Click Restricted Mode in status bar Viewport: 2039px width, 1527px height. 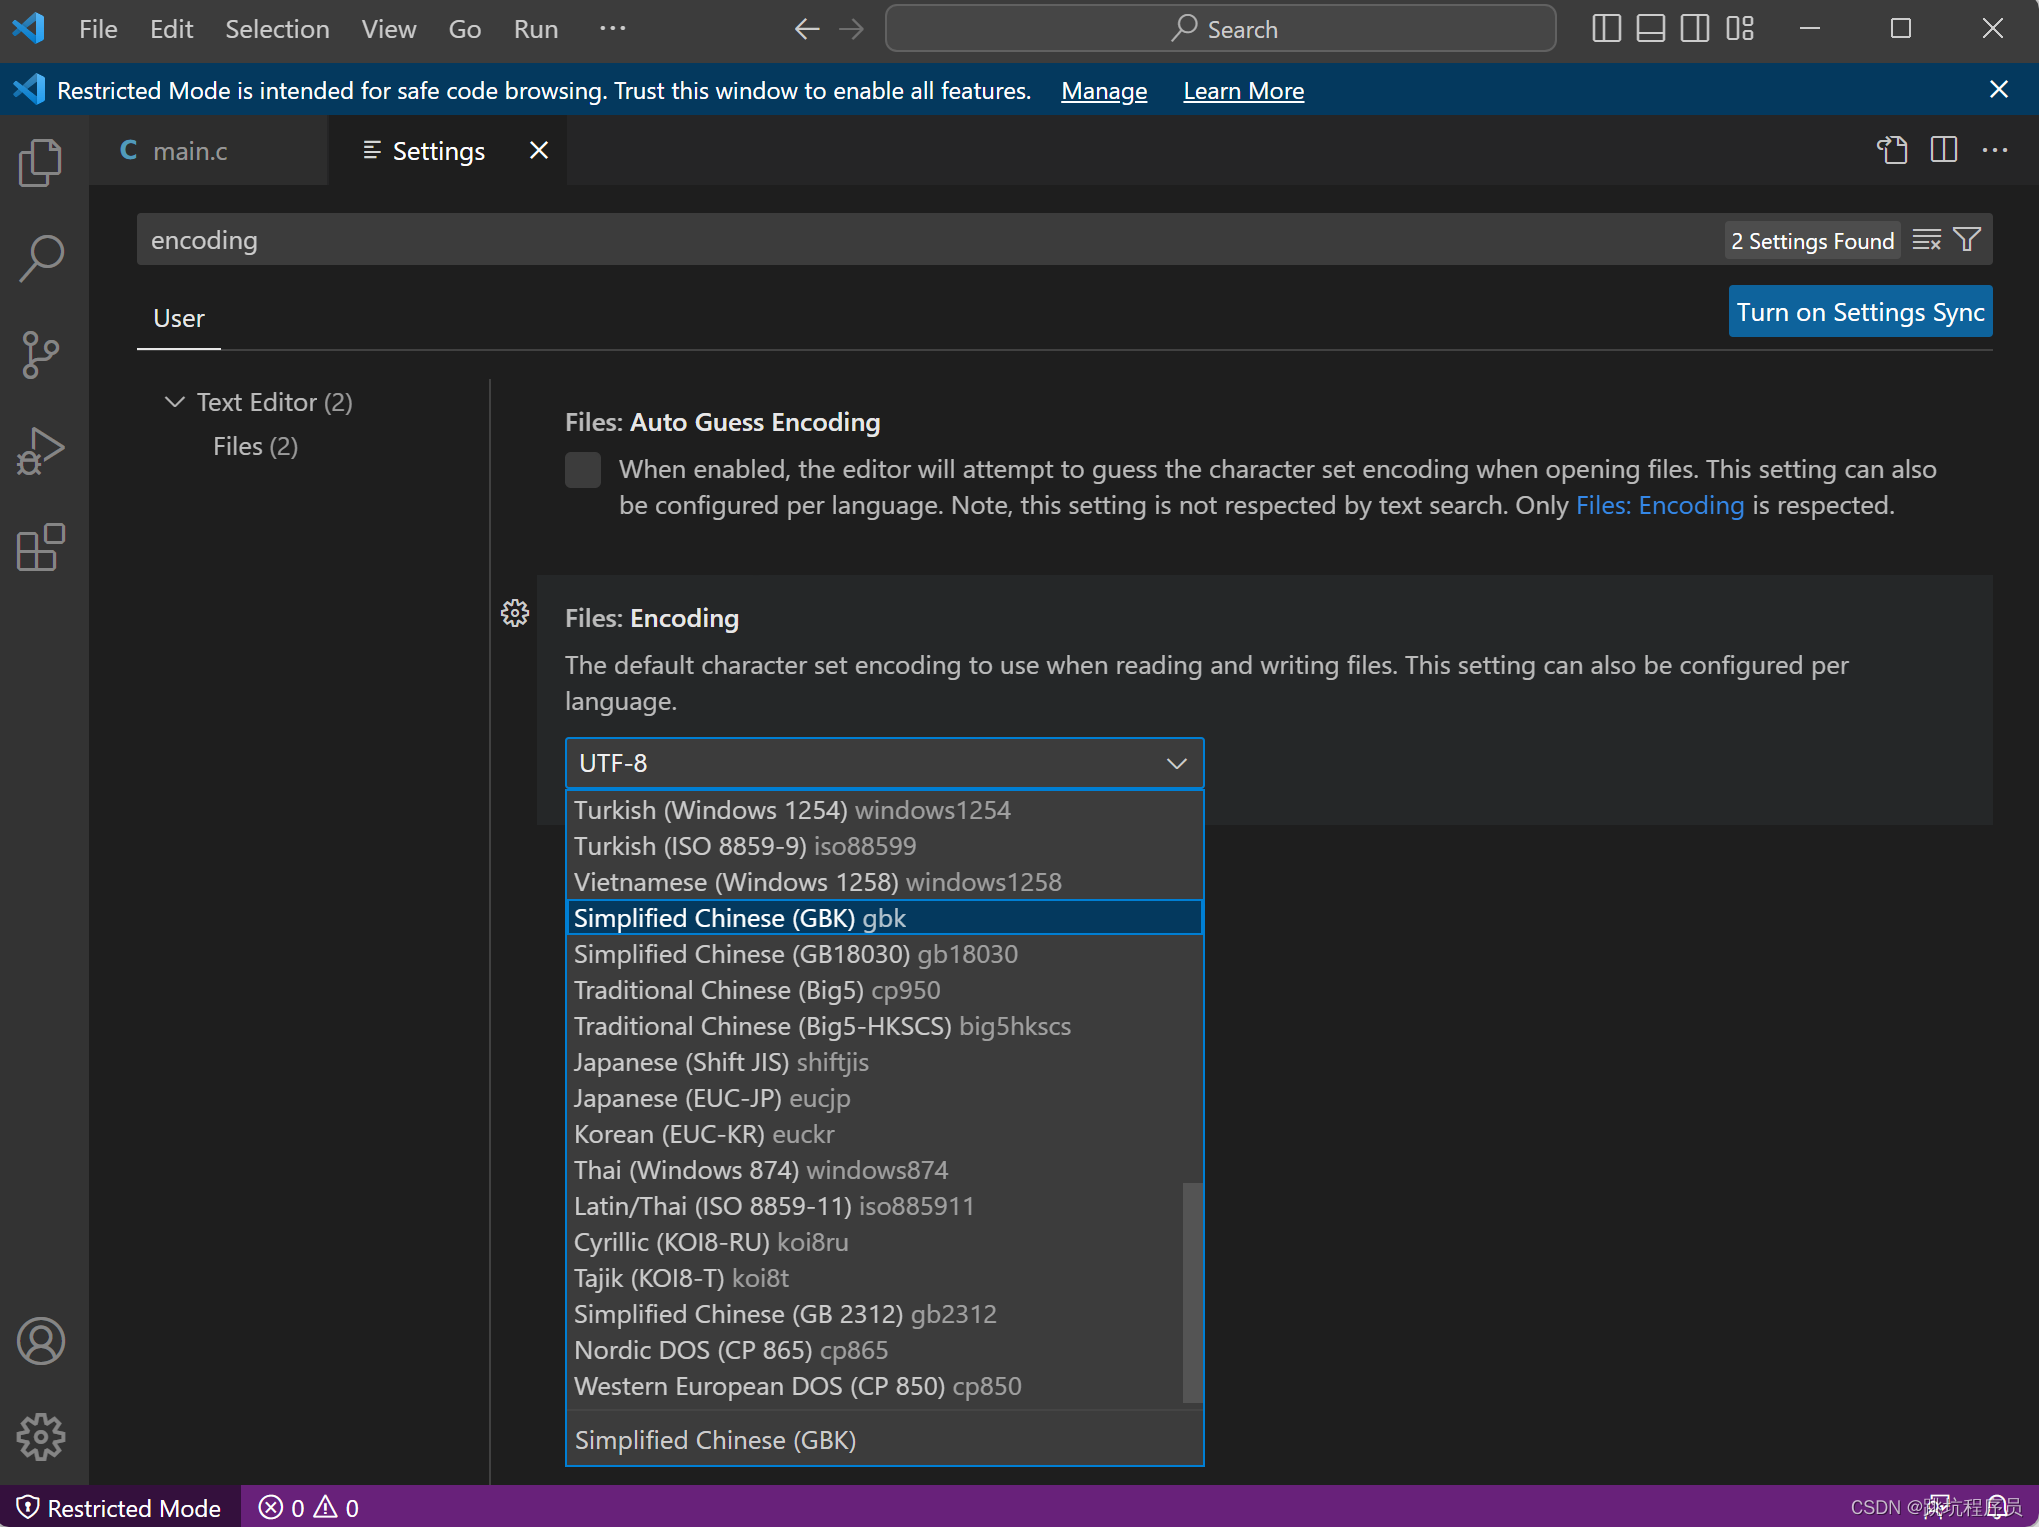point(120,1507)
